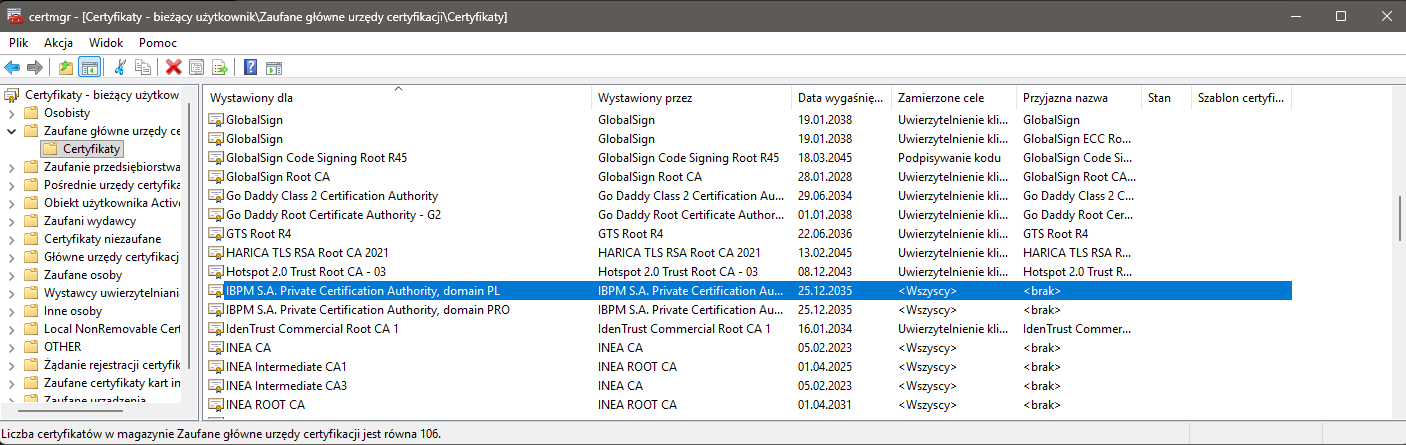Viewport: 1406px width, 445px height.
Task: Expand the 'Pośrednie urzędy certyfikacji' node
Action: pos(11,185)
